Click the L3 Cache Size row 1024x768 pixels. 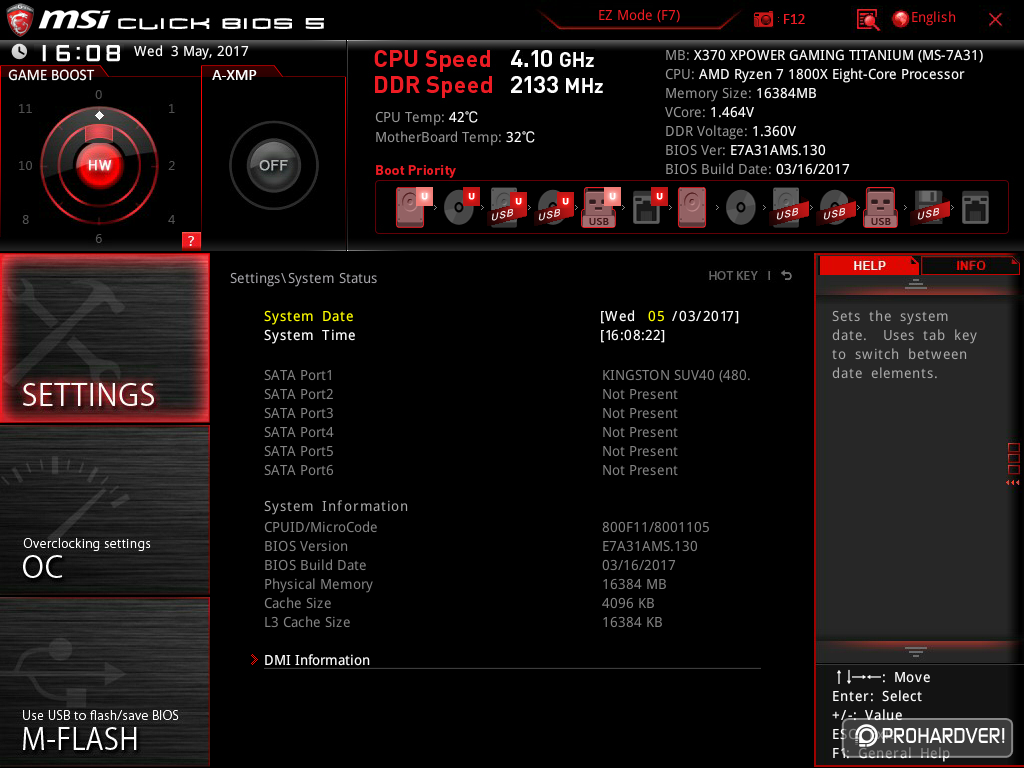463,622
